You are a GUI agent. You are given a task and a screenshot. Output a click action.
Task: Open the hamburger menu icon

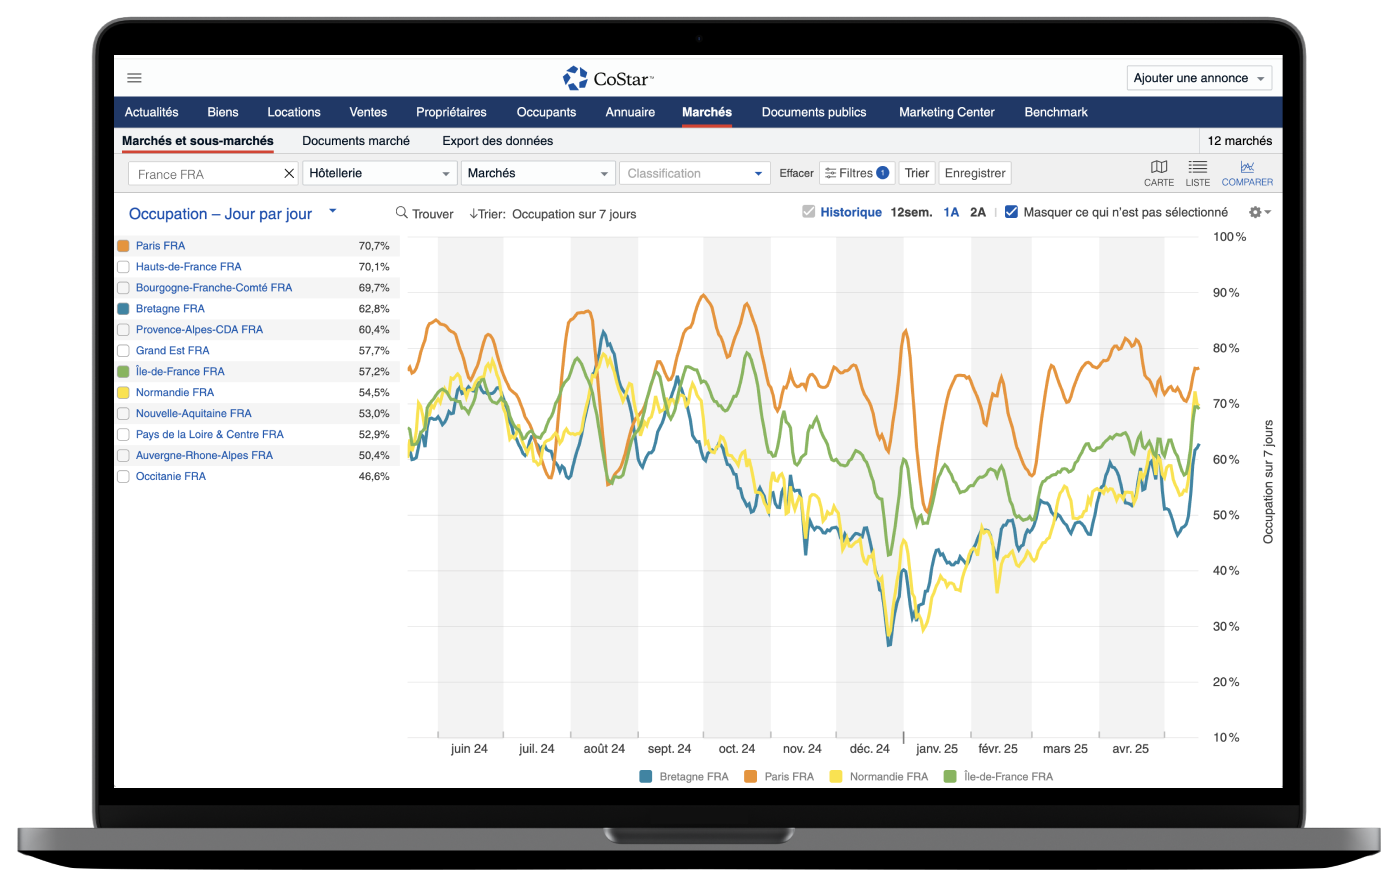135,78
